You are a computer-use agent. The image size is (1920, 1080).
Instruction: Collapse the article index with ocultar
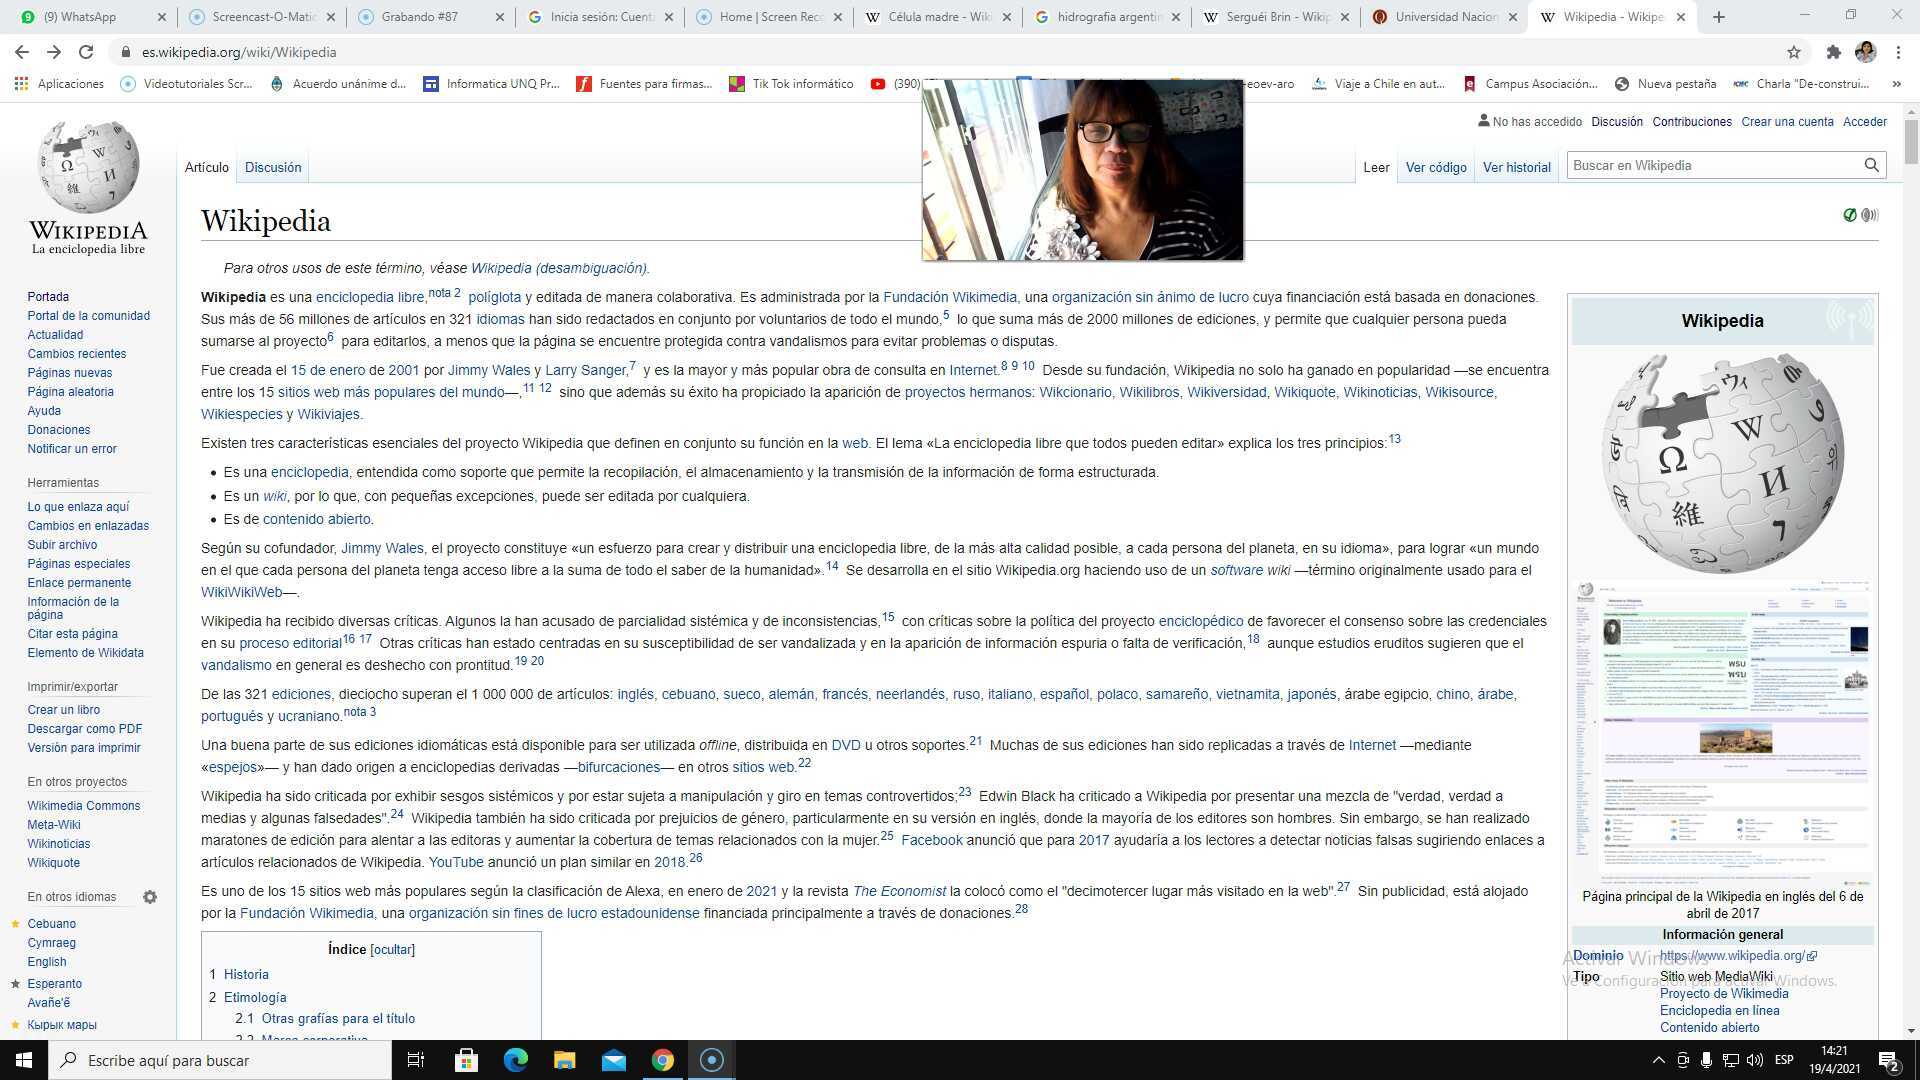[x=392, y=949]
